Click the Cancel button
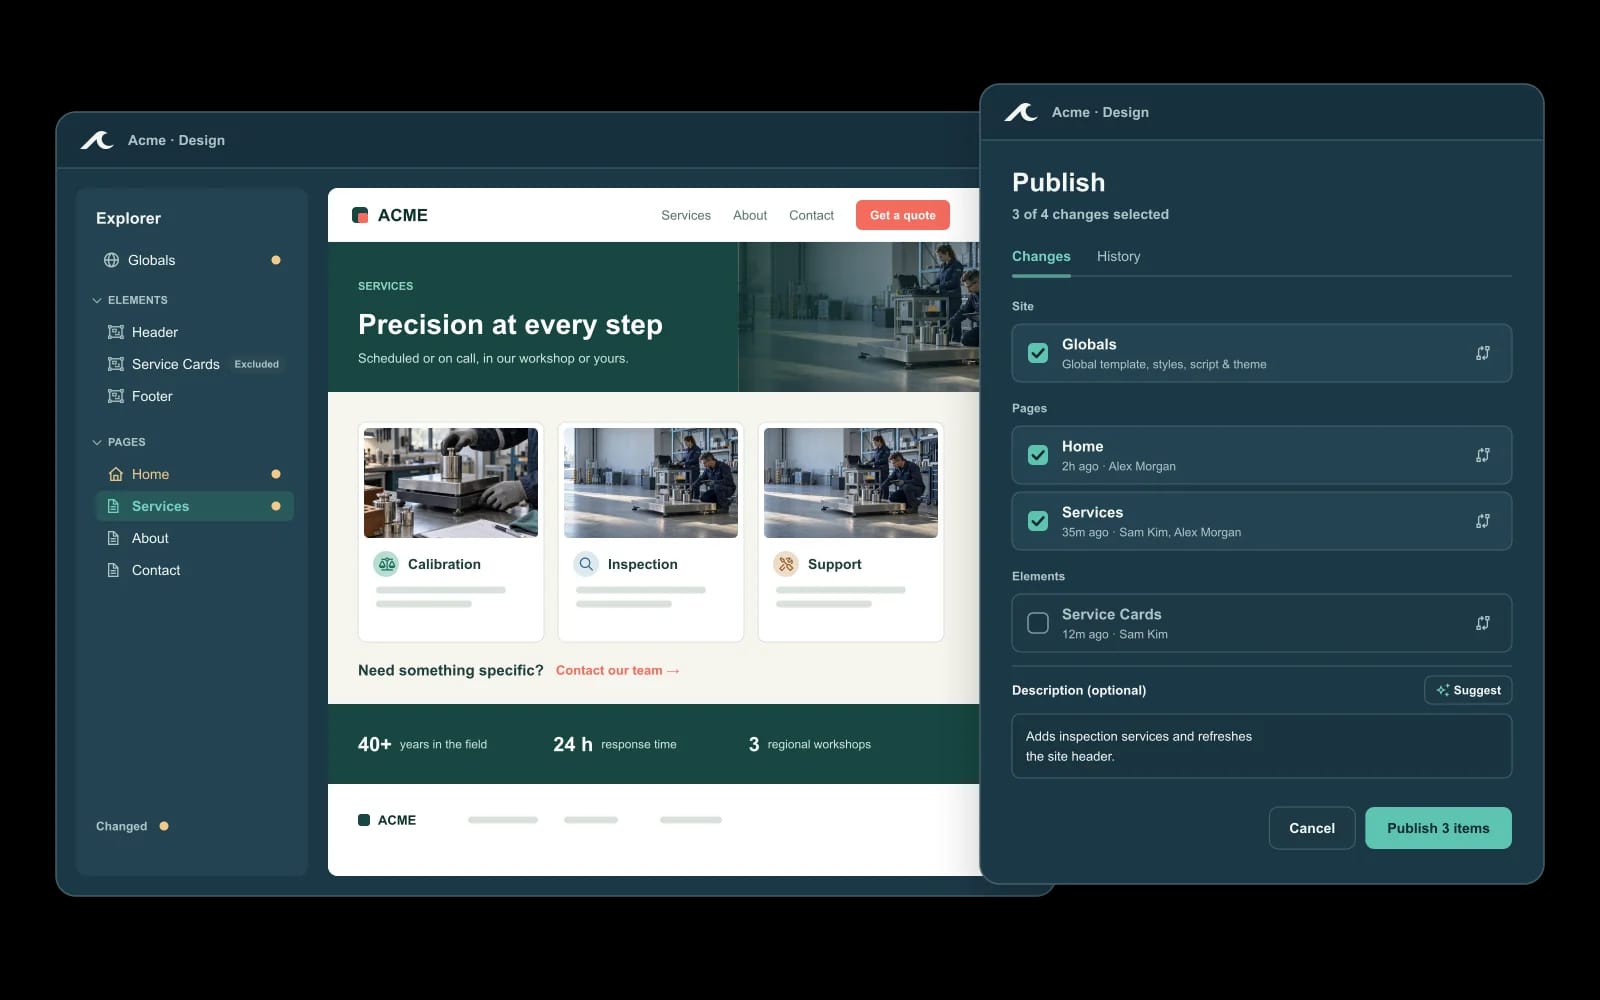Viewport: 1600px width, 1000px height. [x=1312, y=828]
